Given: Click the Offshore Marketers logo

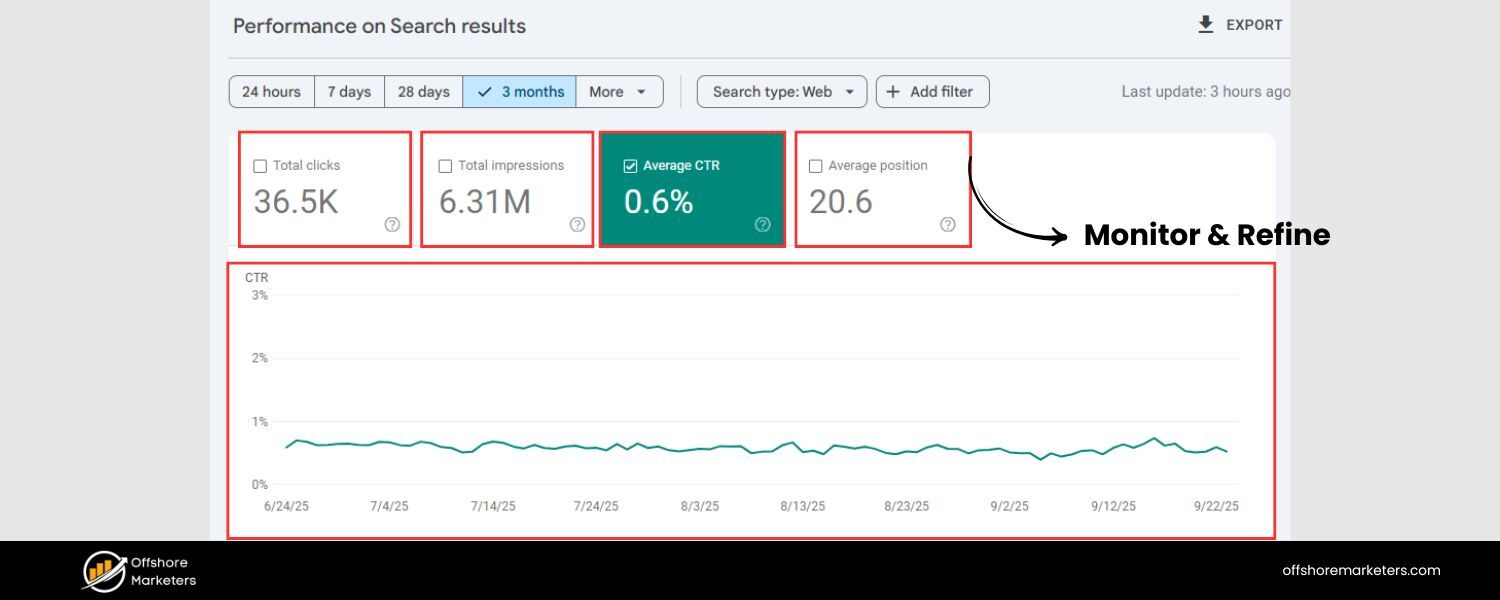Looking at the screenshot, I should (x=104, y=571).
